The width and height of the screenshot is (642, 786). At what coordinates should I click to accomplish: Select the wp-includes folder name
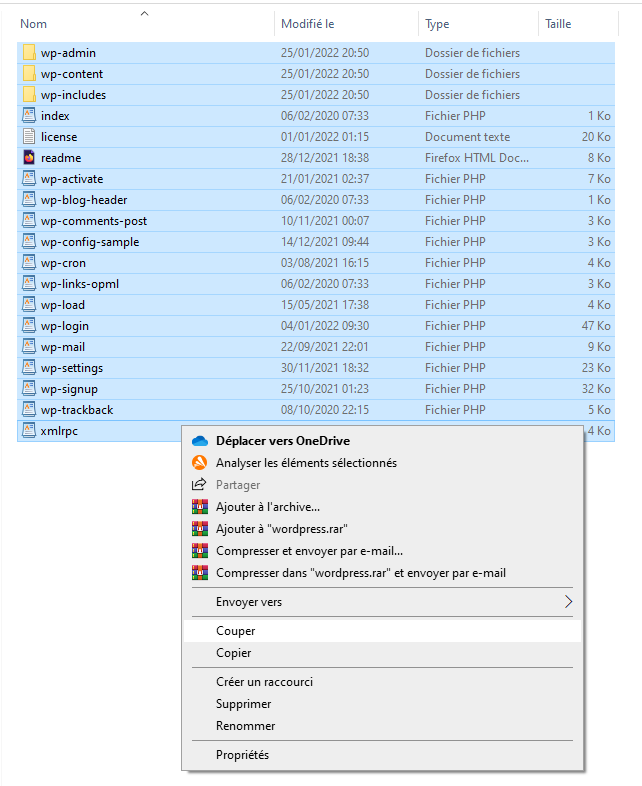[73, 95]
